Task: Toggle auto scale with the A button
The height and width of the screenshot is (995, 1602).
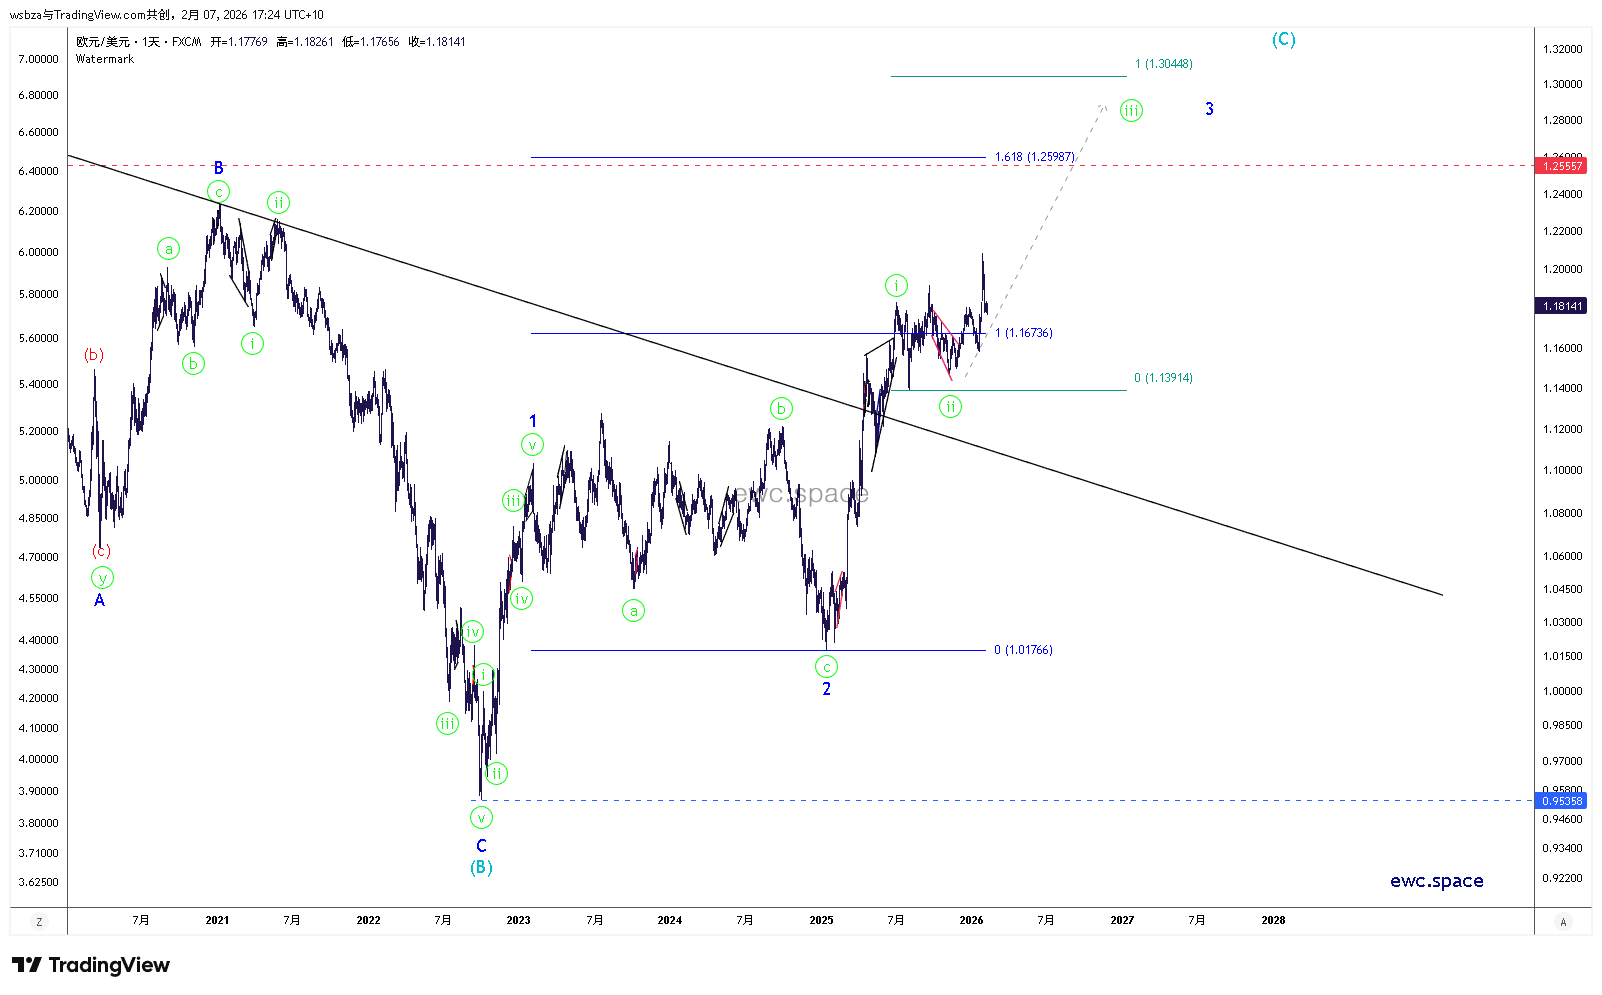Action: pyautogui.click(x=1563, y=921)
